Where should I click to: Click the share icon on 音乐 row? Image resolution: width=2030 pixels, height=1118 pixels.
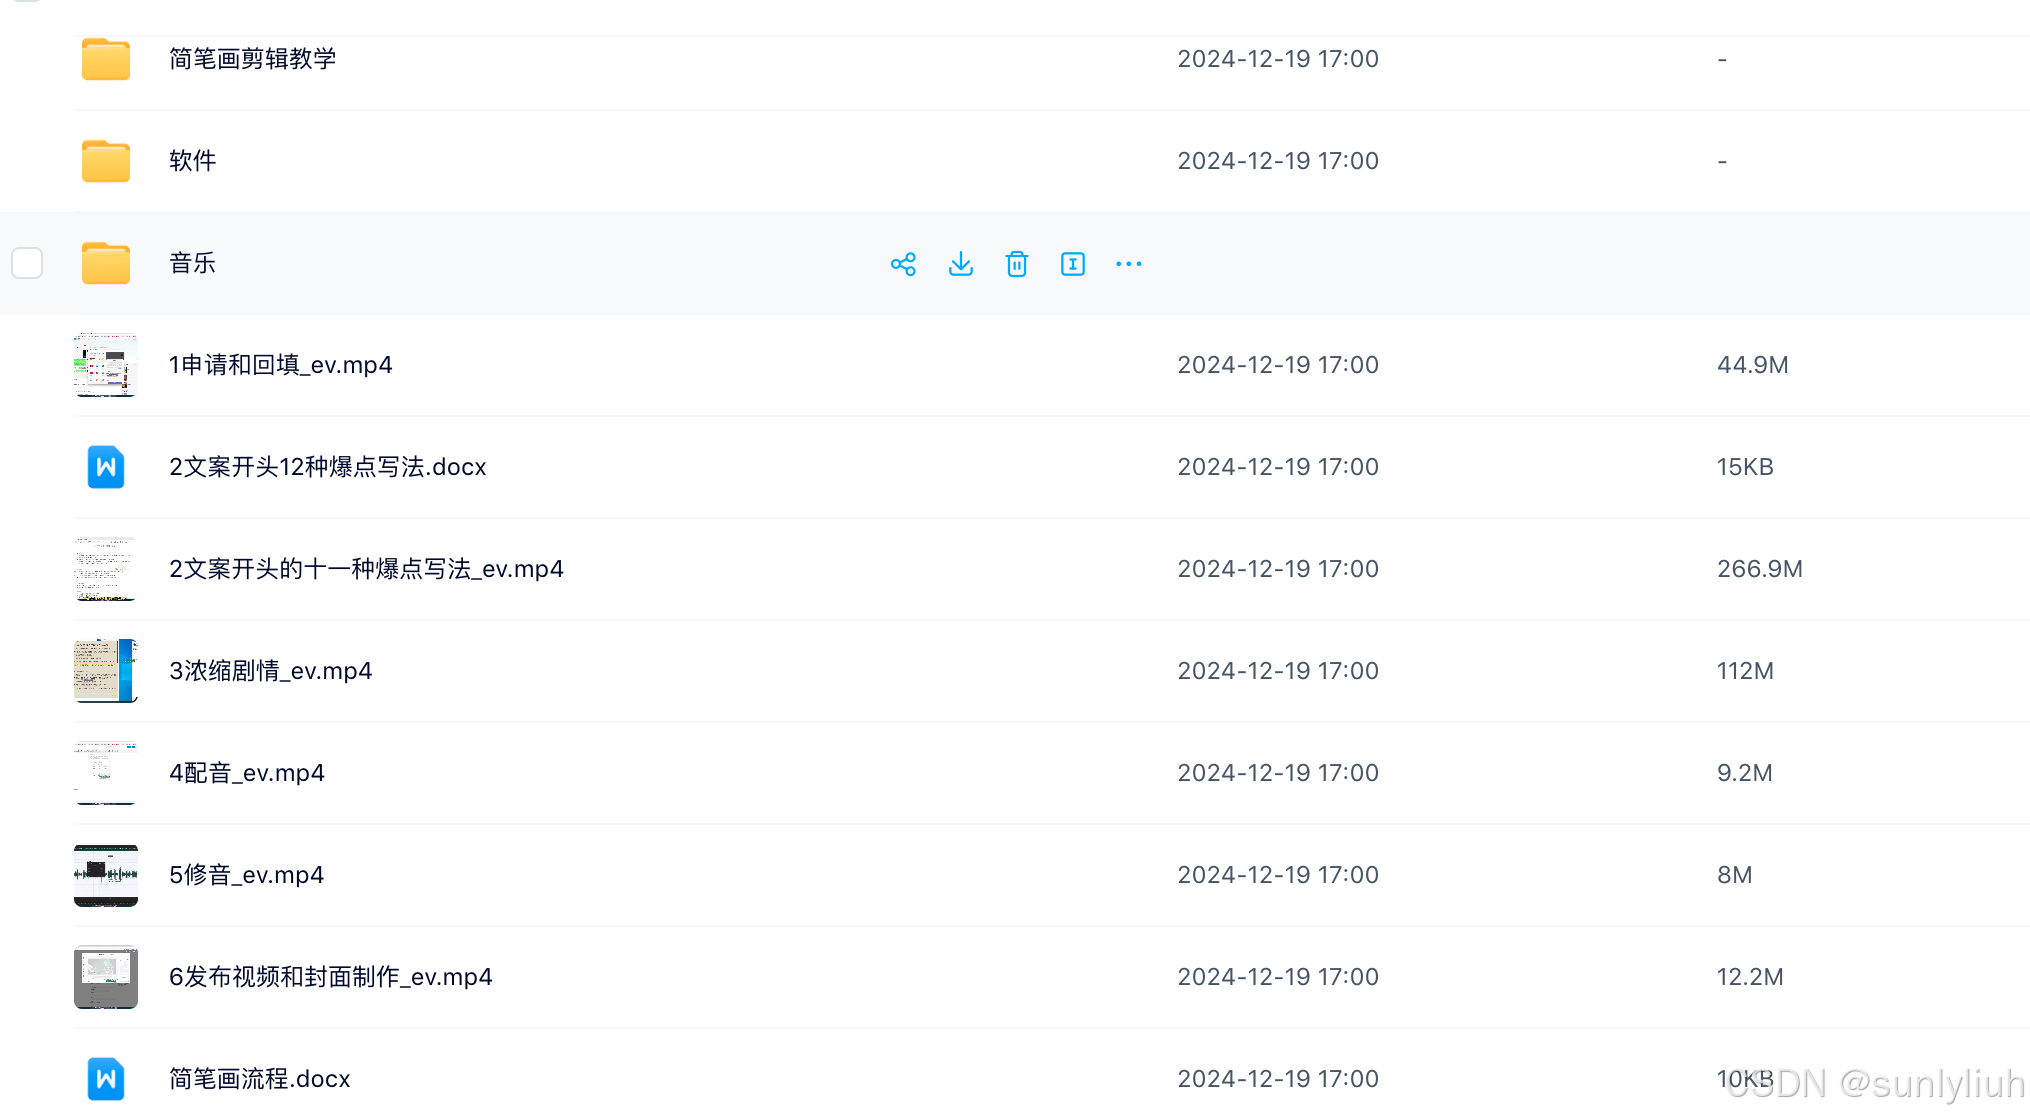(903, 264)
